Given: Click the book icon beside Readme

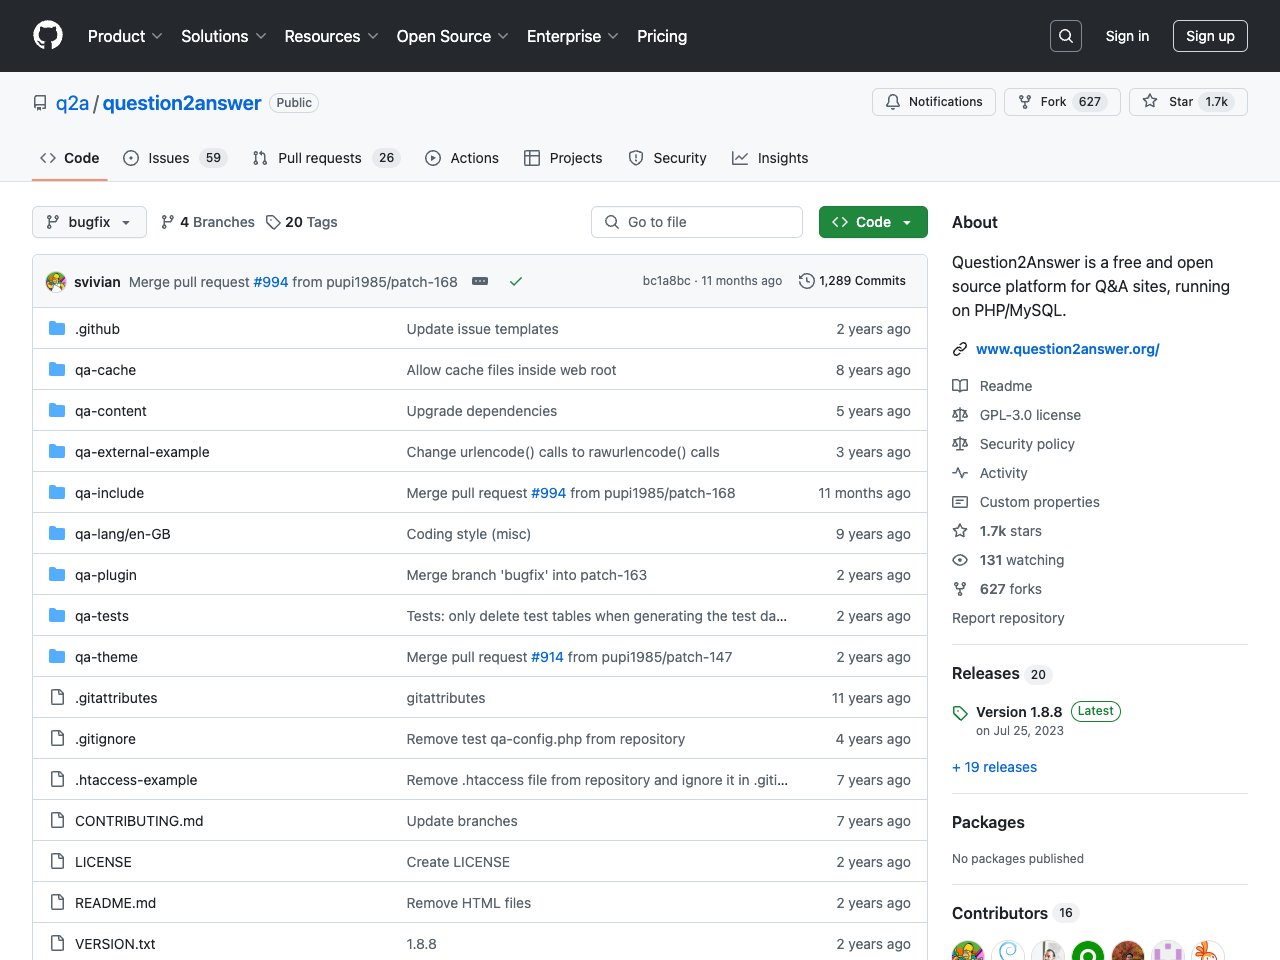Looking at the screenshot, I should pos(960,386).
